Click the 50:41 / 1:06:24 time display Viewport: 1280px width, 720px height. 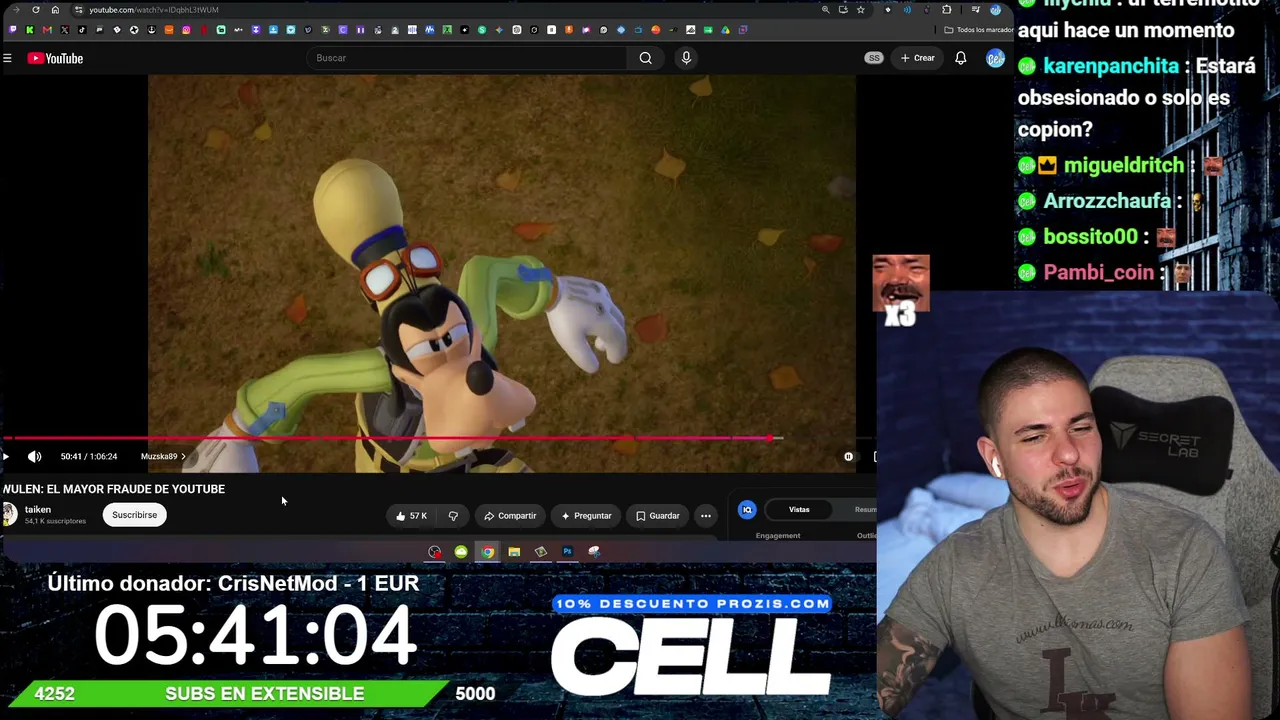(x=89, y=456)
